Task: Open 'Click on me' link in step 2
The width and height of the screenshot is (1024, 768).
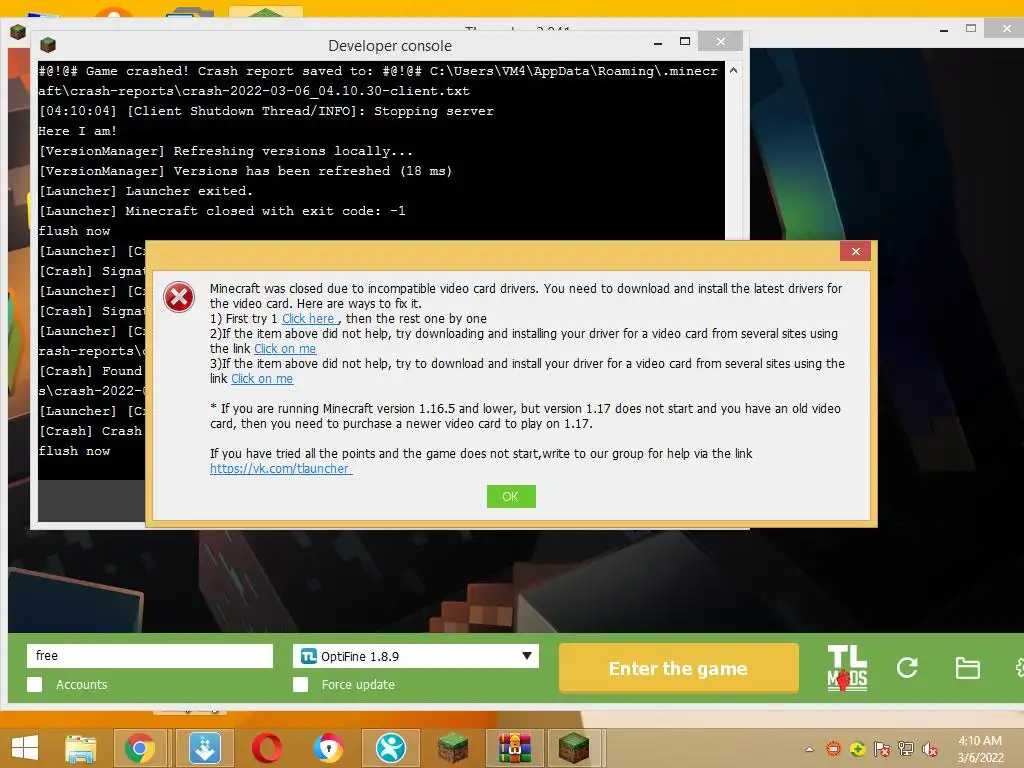Action: [285, 349]
